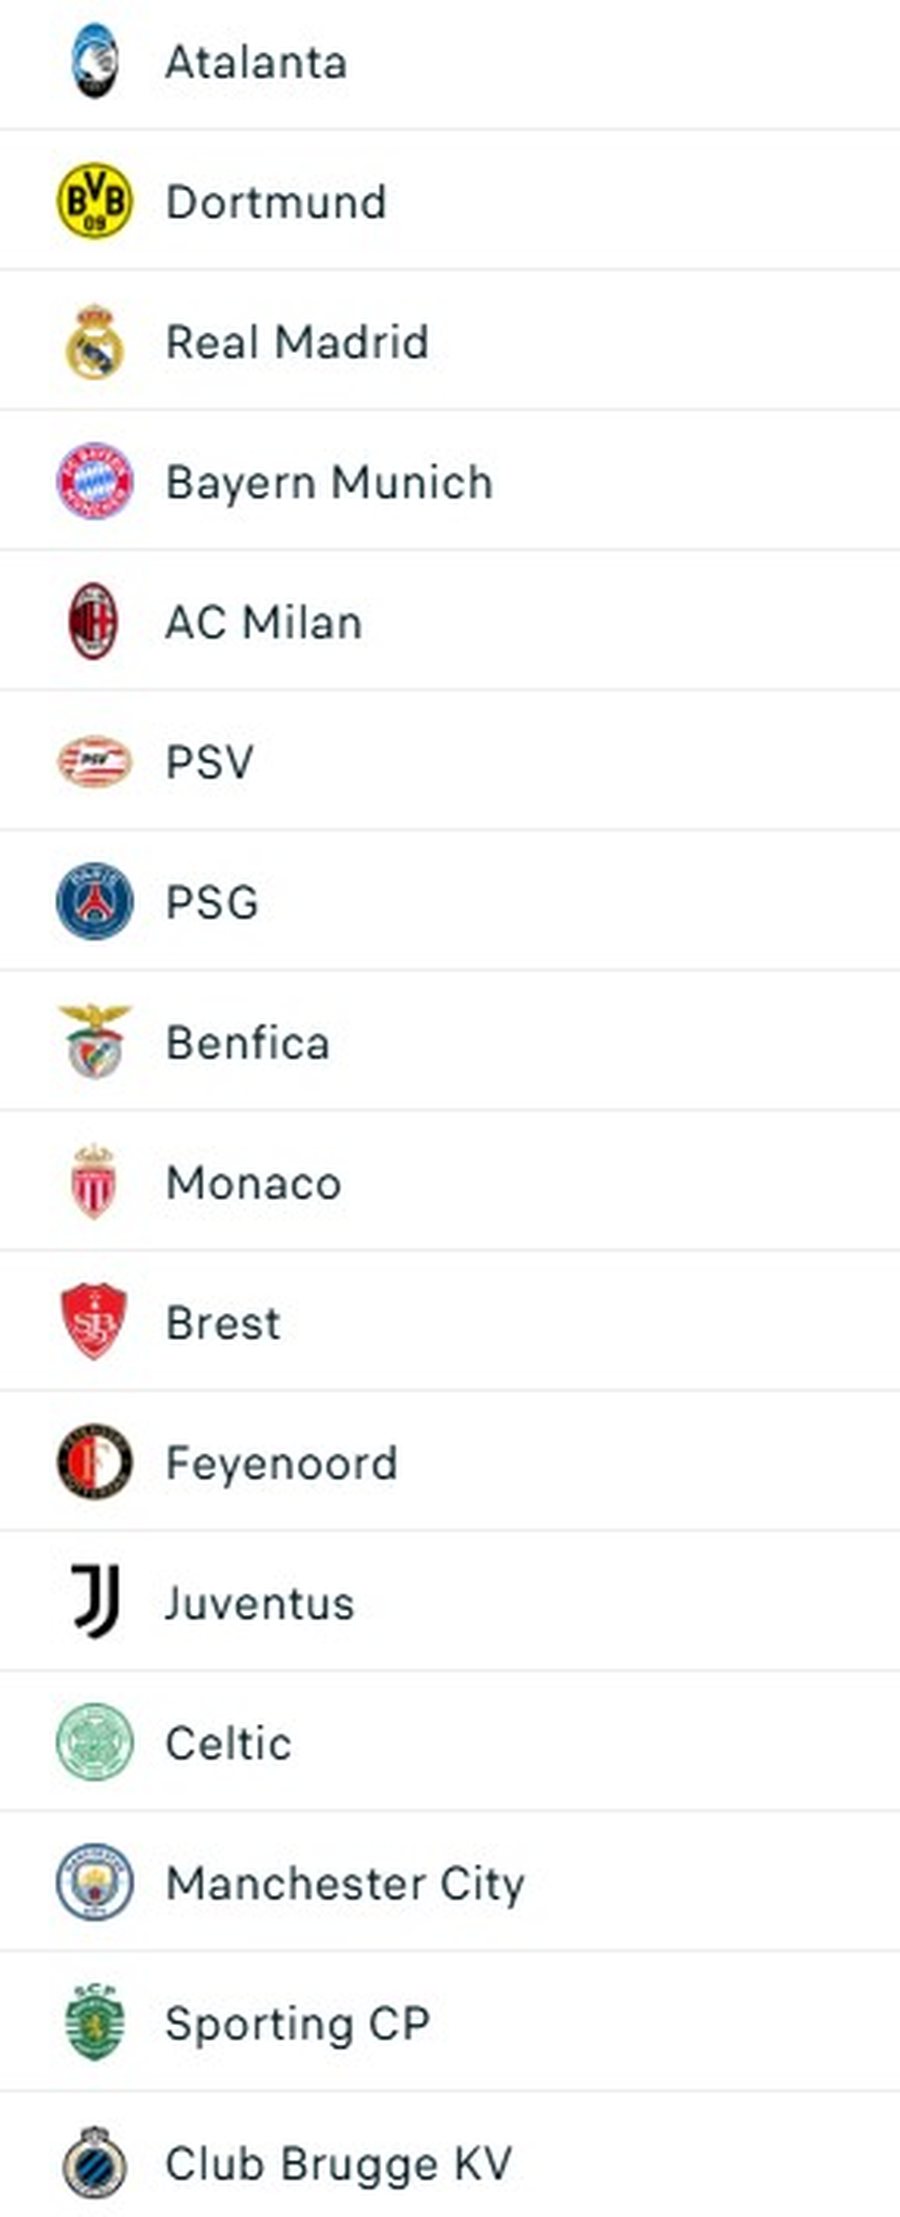Click the Atalanta club crest
This screenshot has height=2217, width=900.
95,62
